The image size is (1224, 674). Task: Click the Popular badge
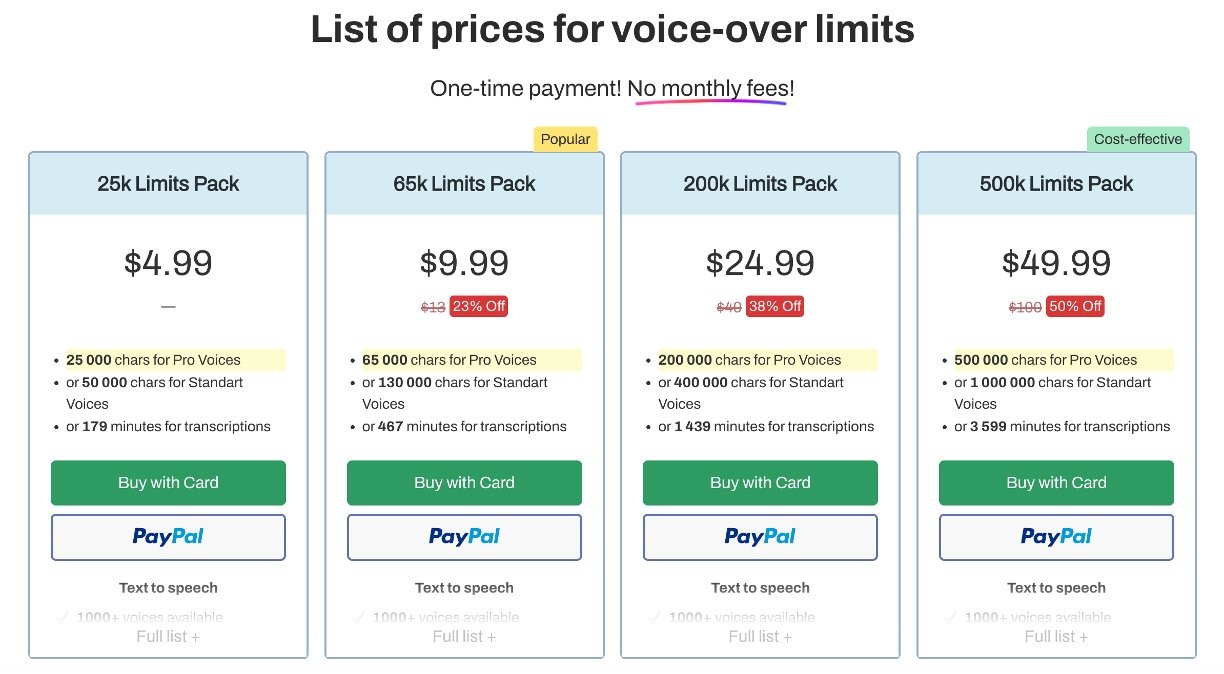[x=565, y=139]
